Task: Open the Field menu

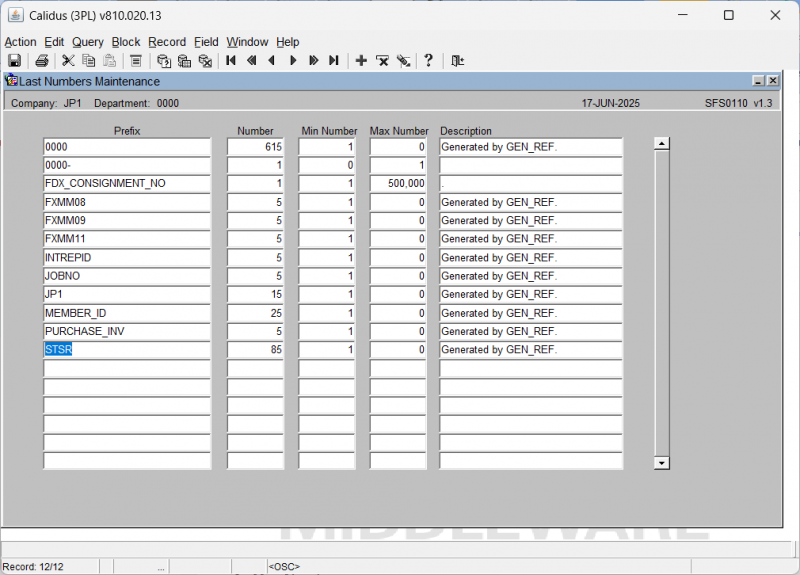Action: pos(206,42)
